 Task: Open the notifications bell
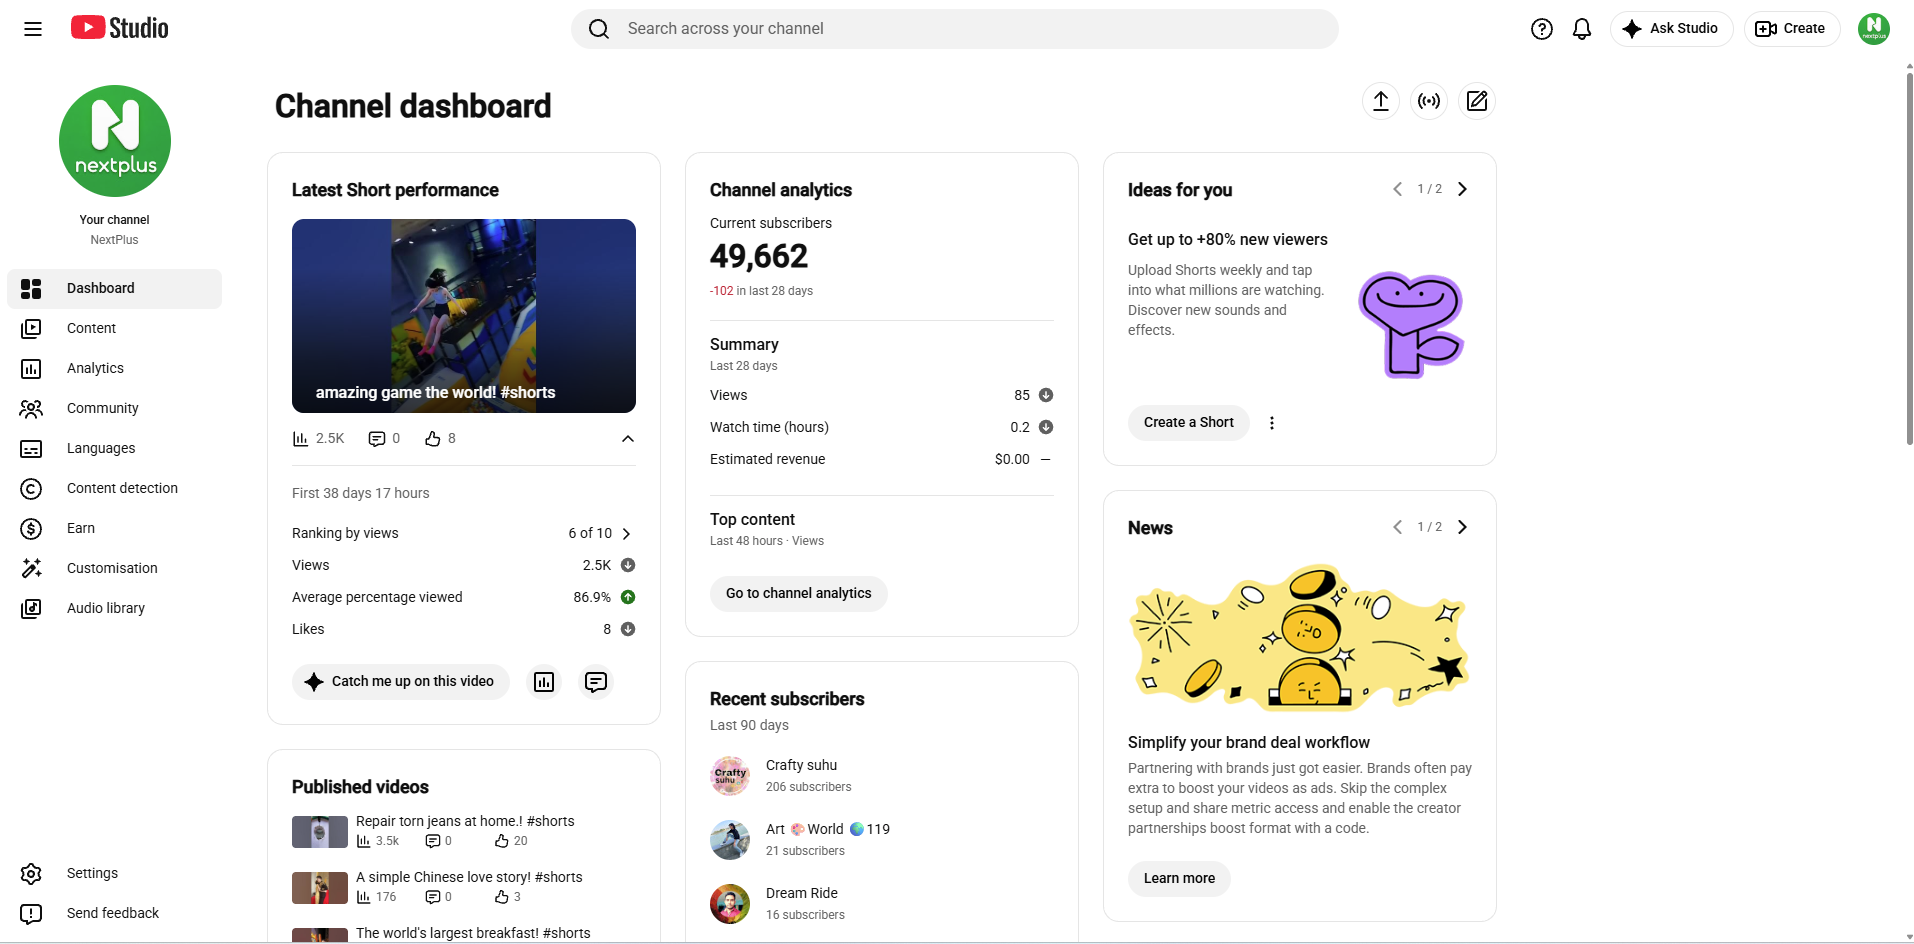(x=1582, y=29)
